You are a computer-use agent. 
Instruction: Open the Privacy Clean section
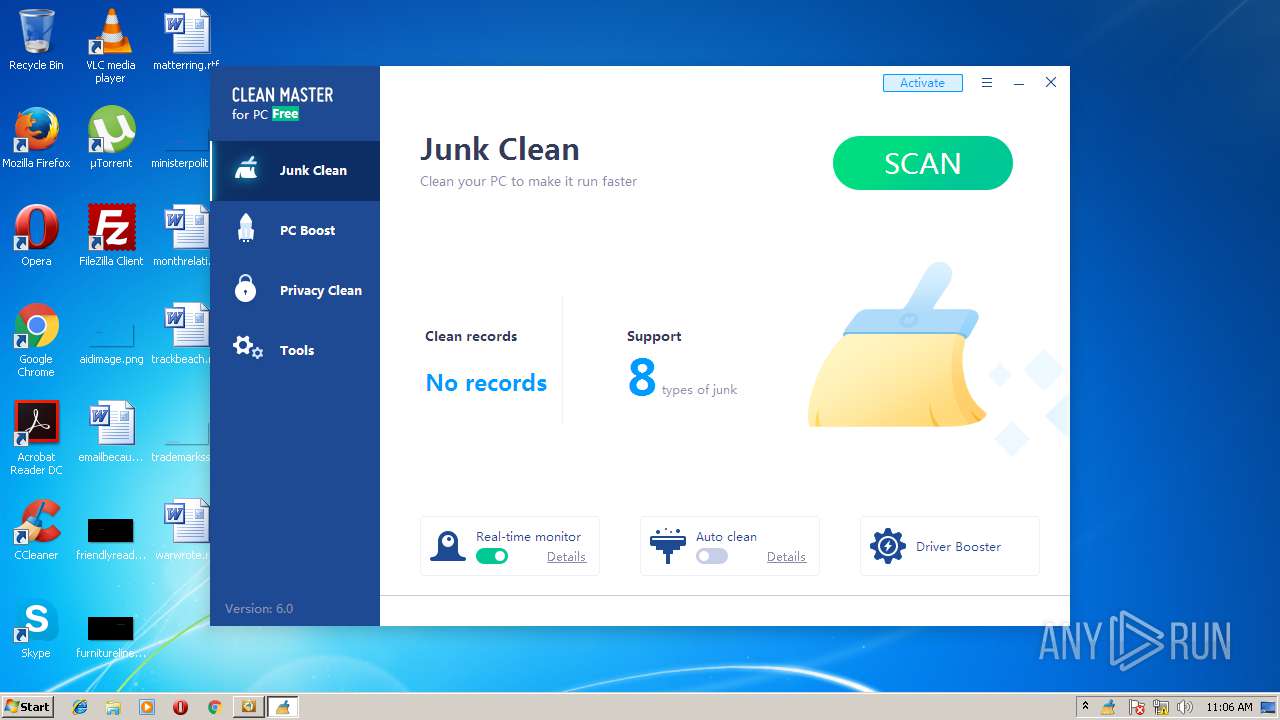pos(295,290)
